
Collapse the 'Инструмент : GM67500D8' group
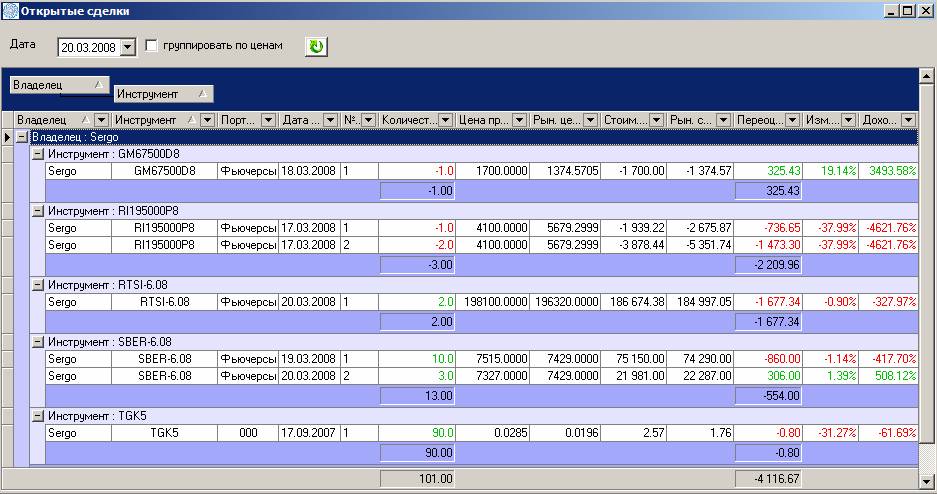38,154
